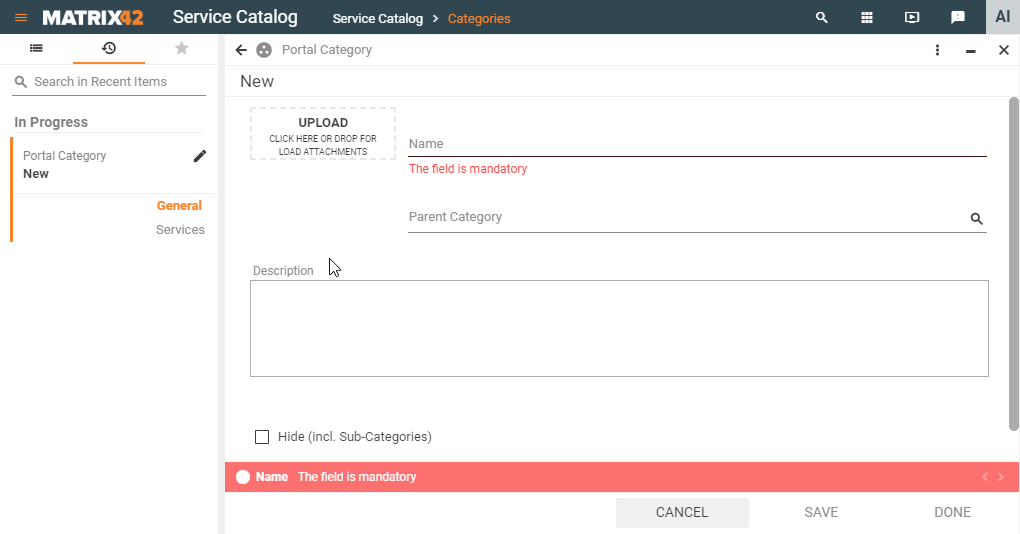Click the back arrow beside Portal Category

[241, 50]
